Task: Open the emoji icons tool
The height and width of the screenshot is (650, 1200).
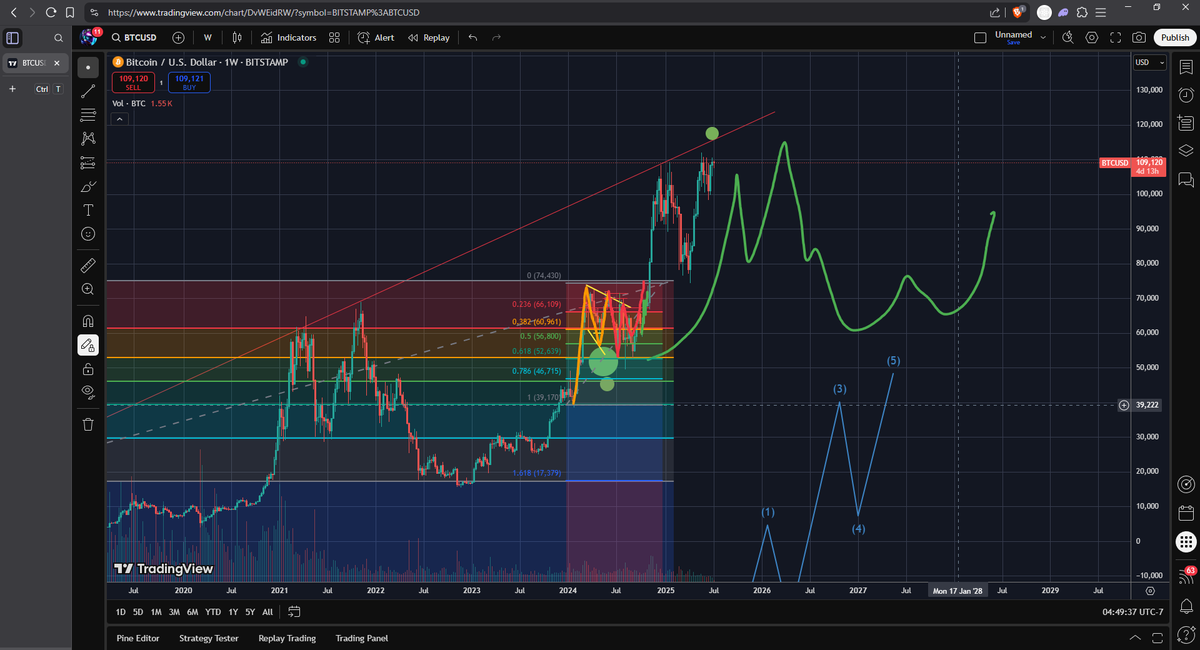Action: click(x=88, y=233)
